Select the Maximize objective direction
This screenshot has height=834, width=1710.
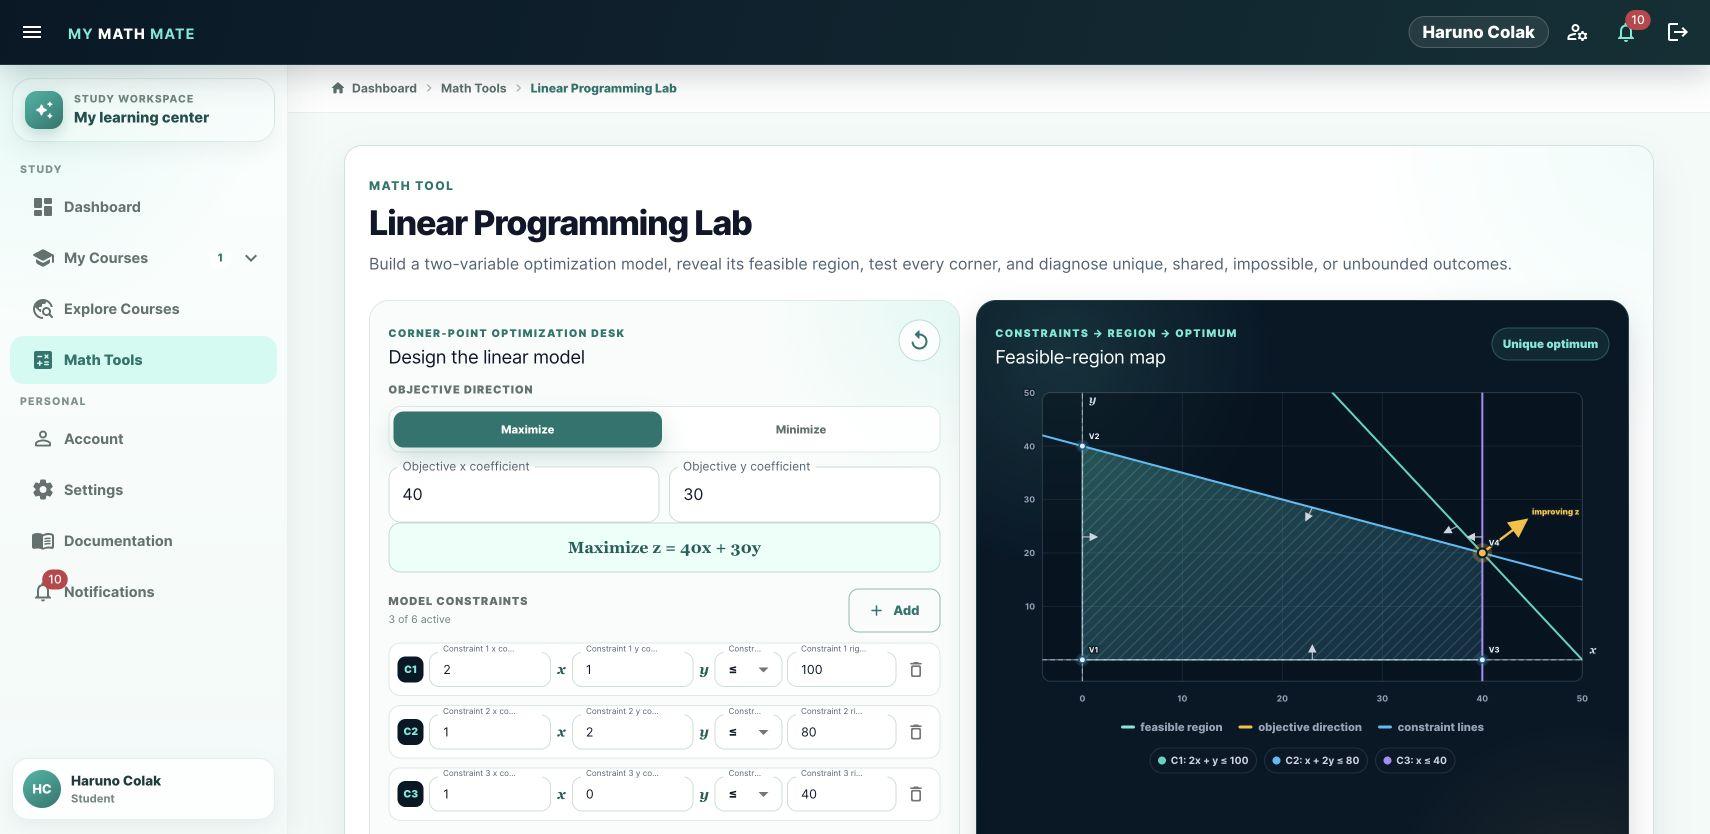coord(527,429)
